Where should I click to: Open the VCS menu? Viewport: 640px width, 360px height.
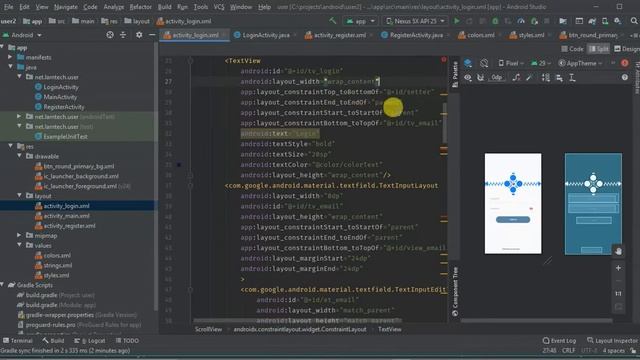pyautogui.click(x=219, y=7)
